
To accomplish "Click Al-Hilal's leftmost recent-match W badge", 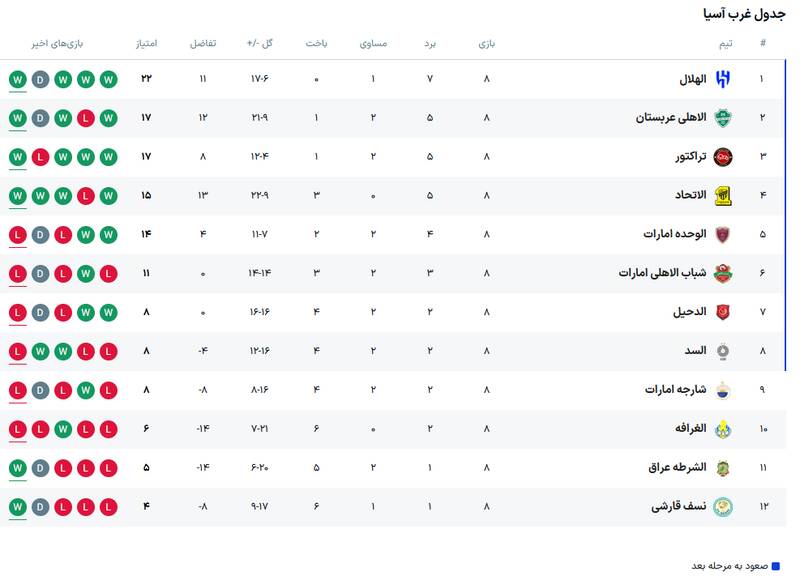I will coord(17,79).
